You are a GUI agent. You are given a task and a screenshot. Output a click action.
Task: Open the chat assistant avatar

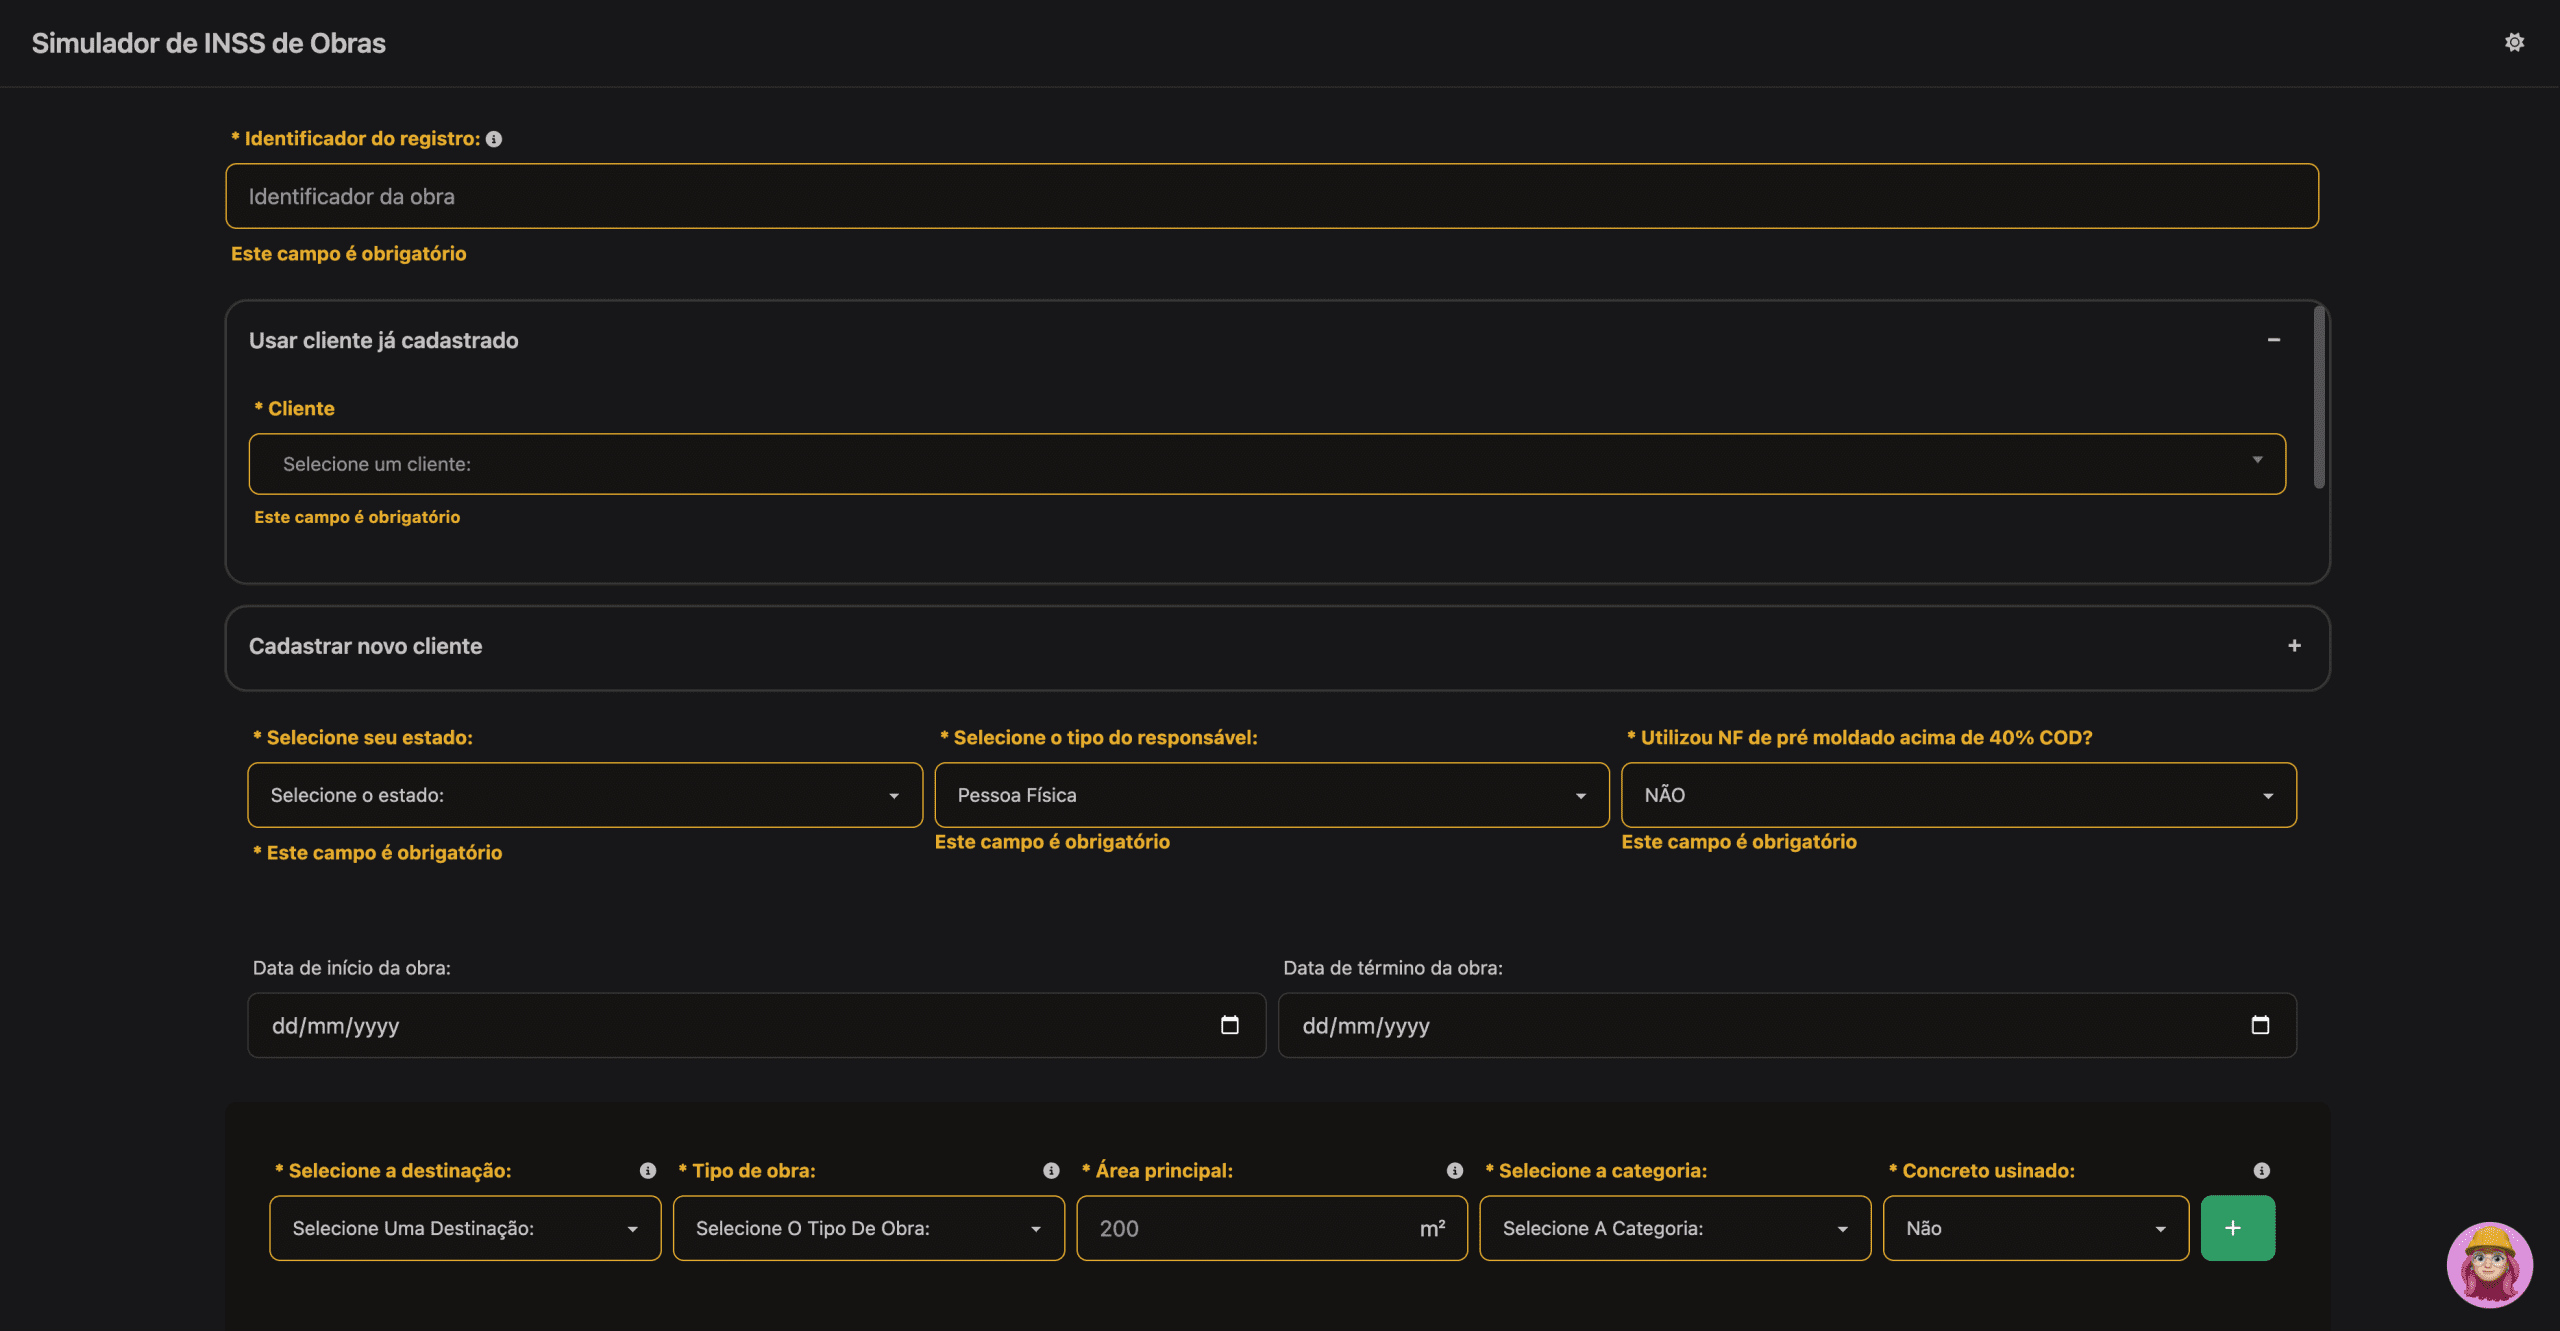click(2489, 1264)
